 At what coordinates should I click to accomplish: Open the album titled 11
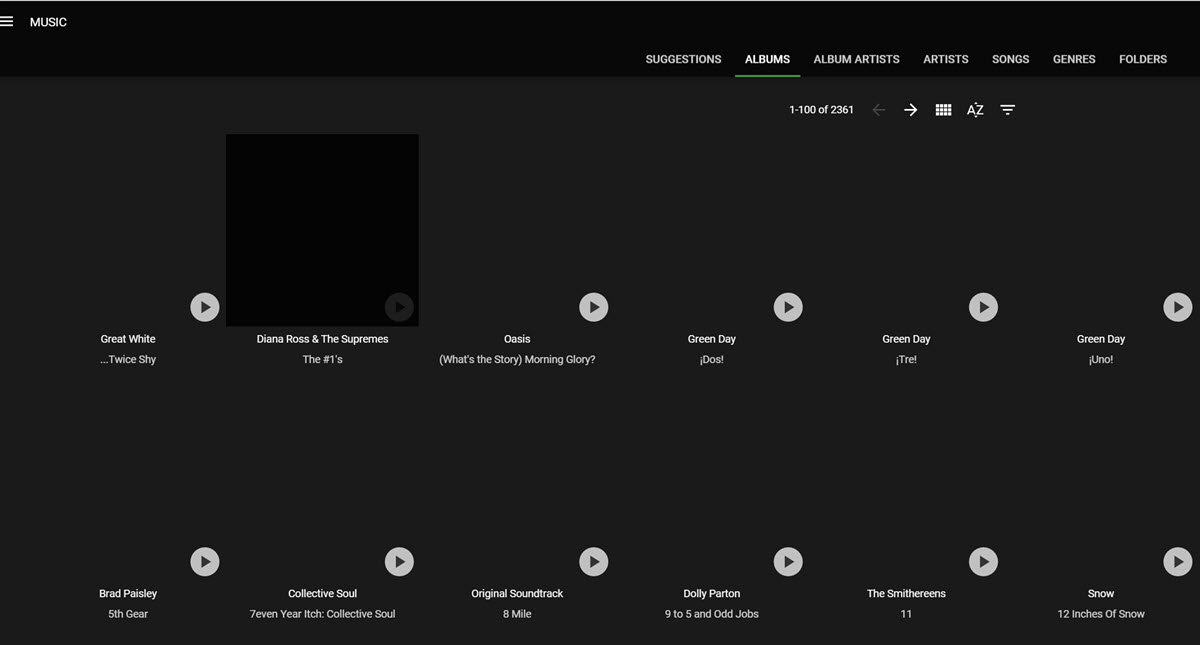[x=906, y=614]
